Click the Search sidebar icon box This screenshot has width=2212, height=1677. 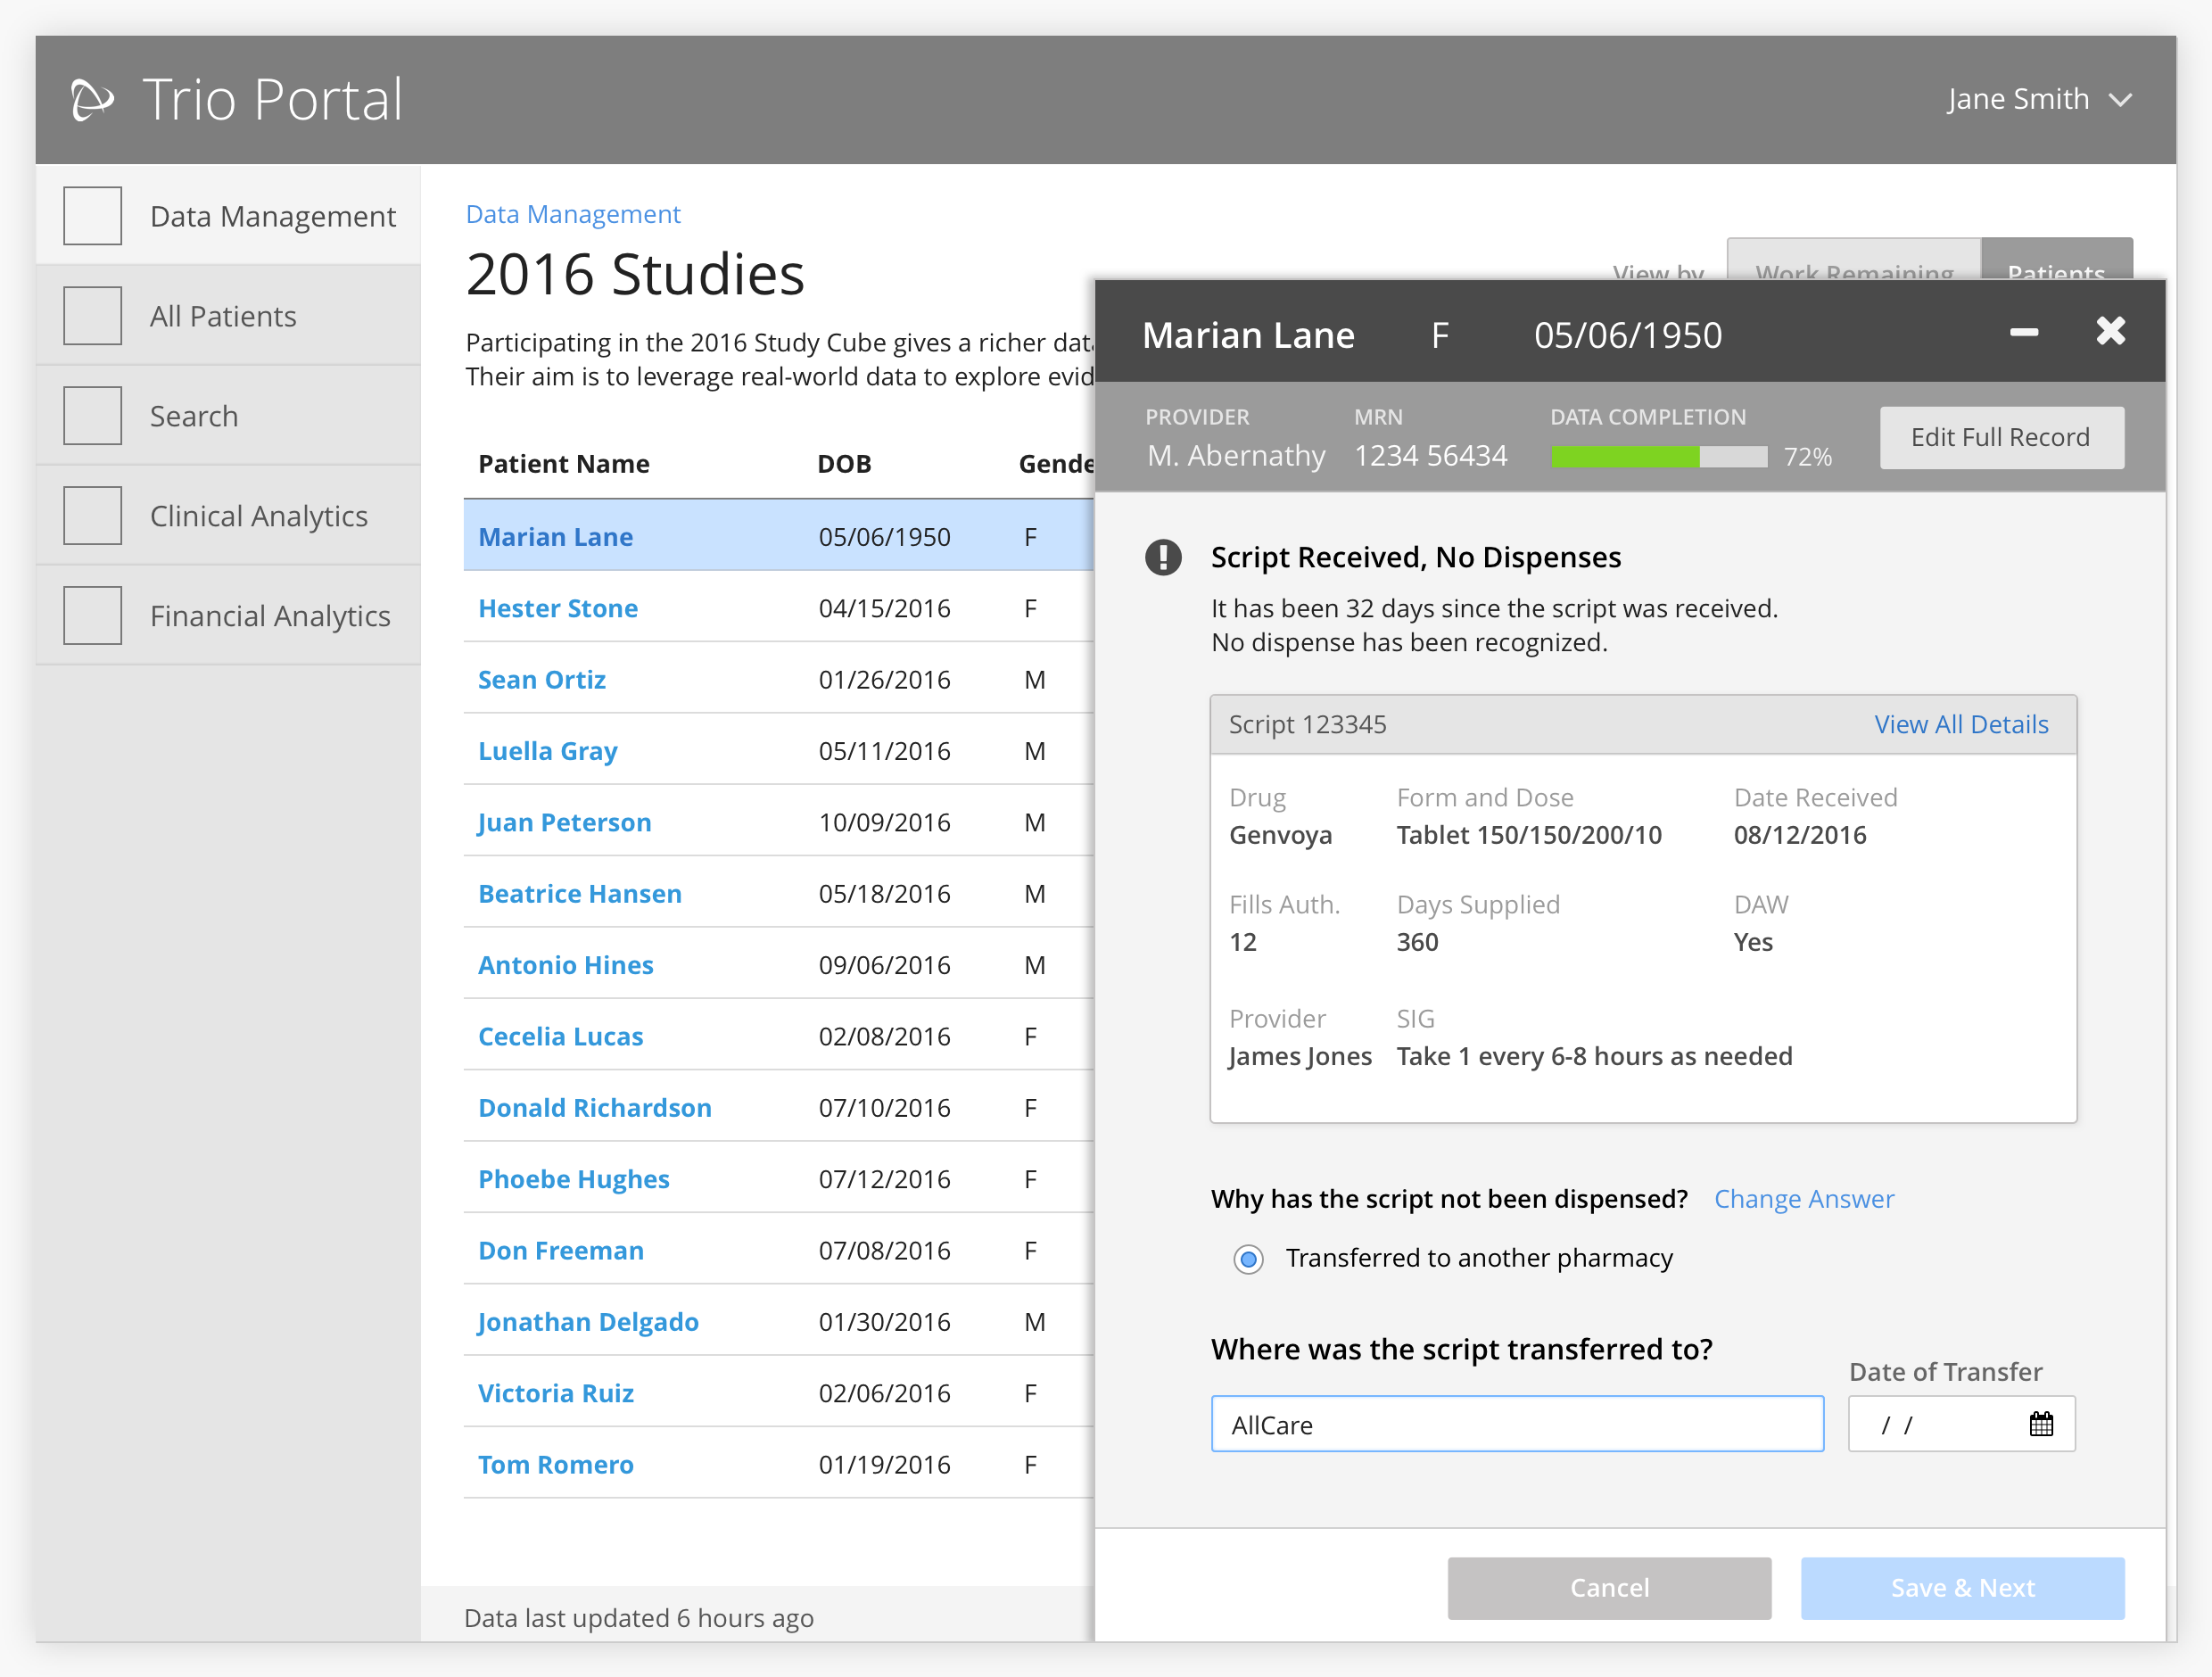pos(93,416)
